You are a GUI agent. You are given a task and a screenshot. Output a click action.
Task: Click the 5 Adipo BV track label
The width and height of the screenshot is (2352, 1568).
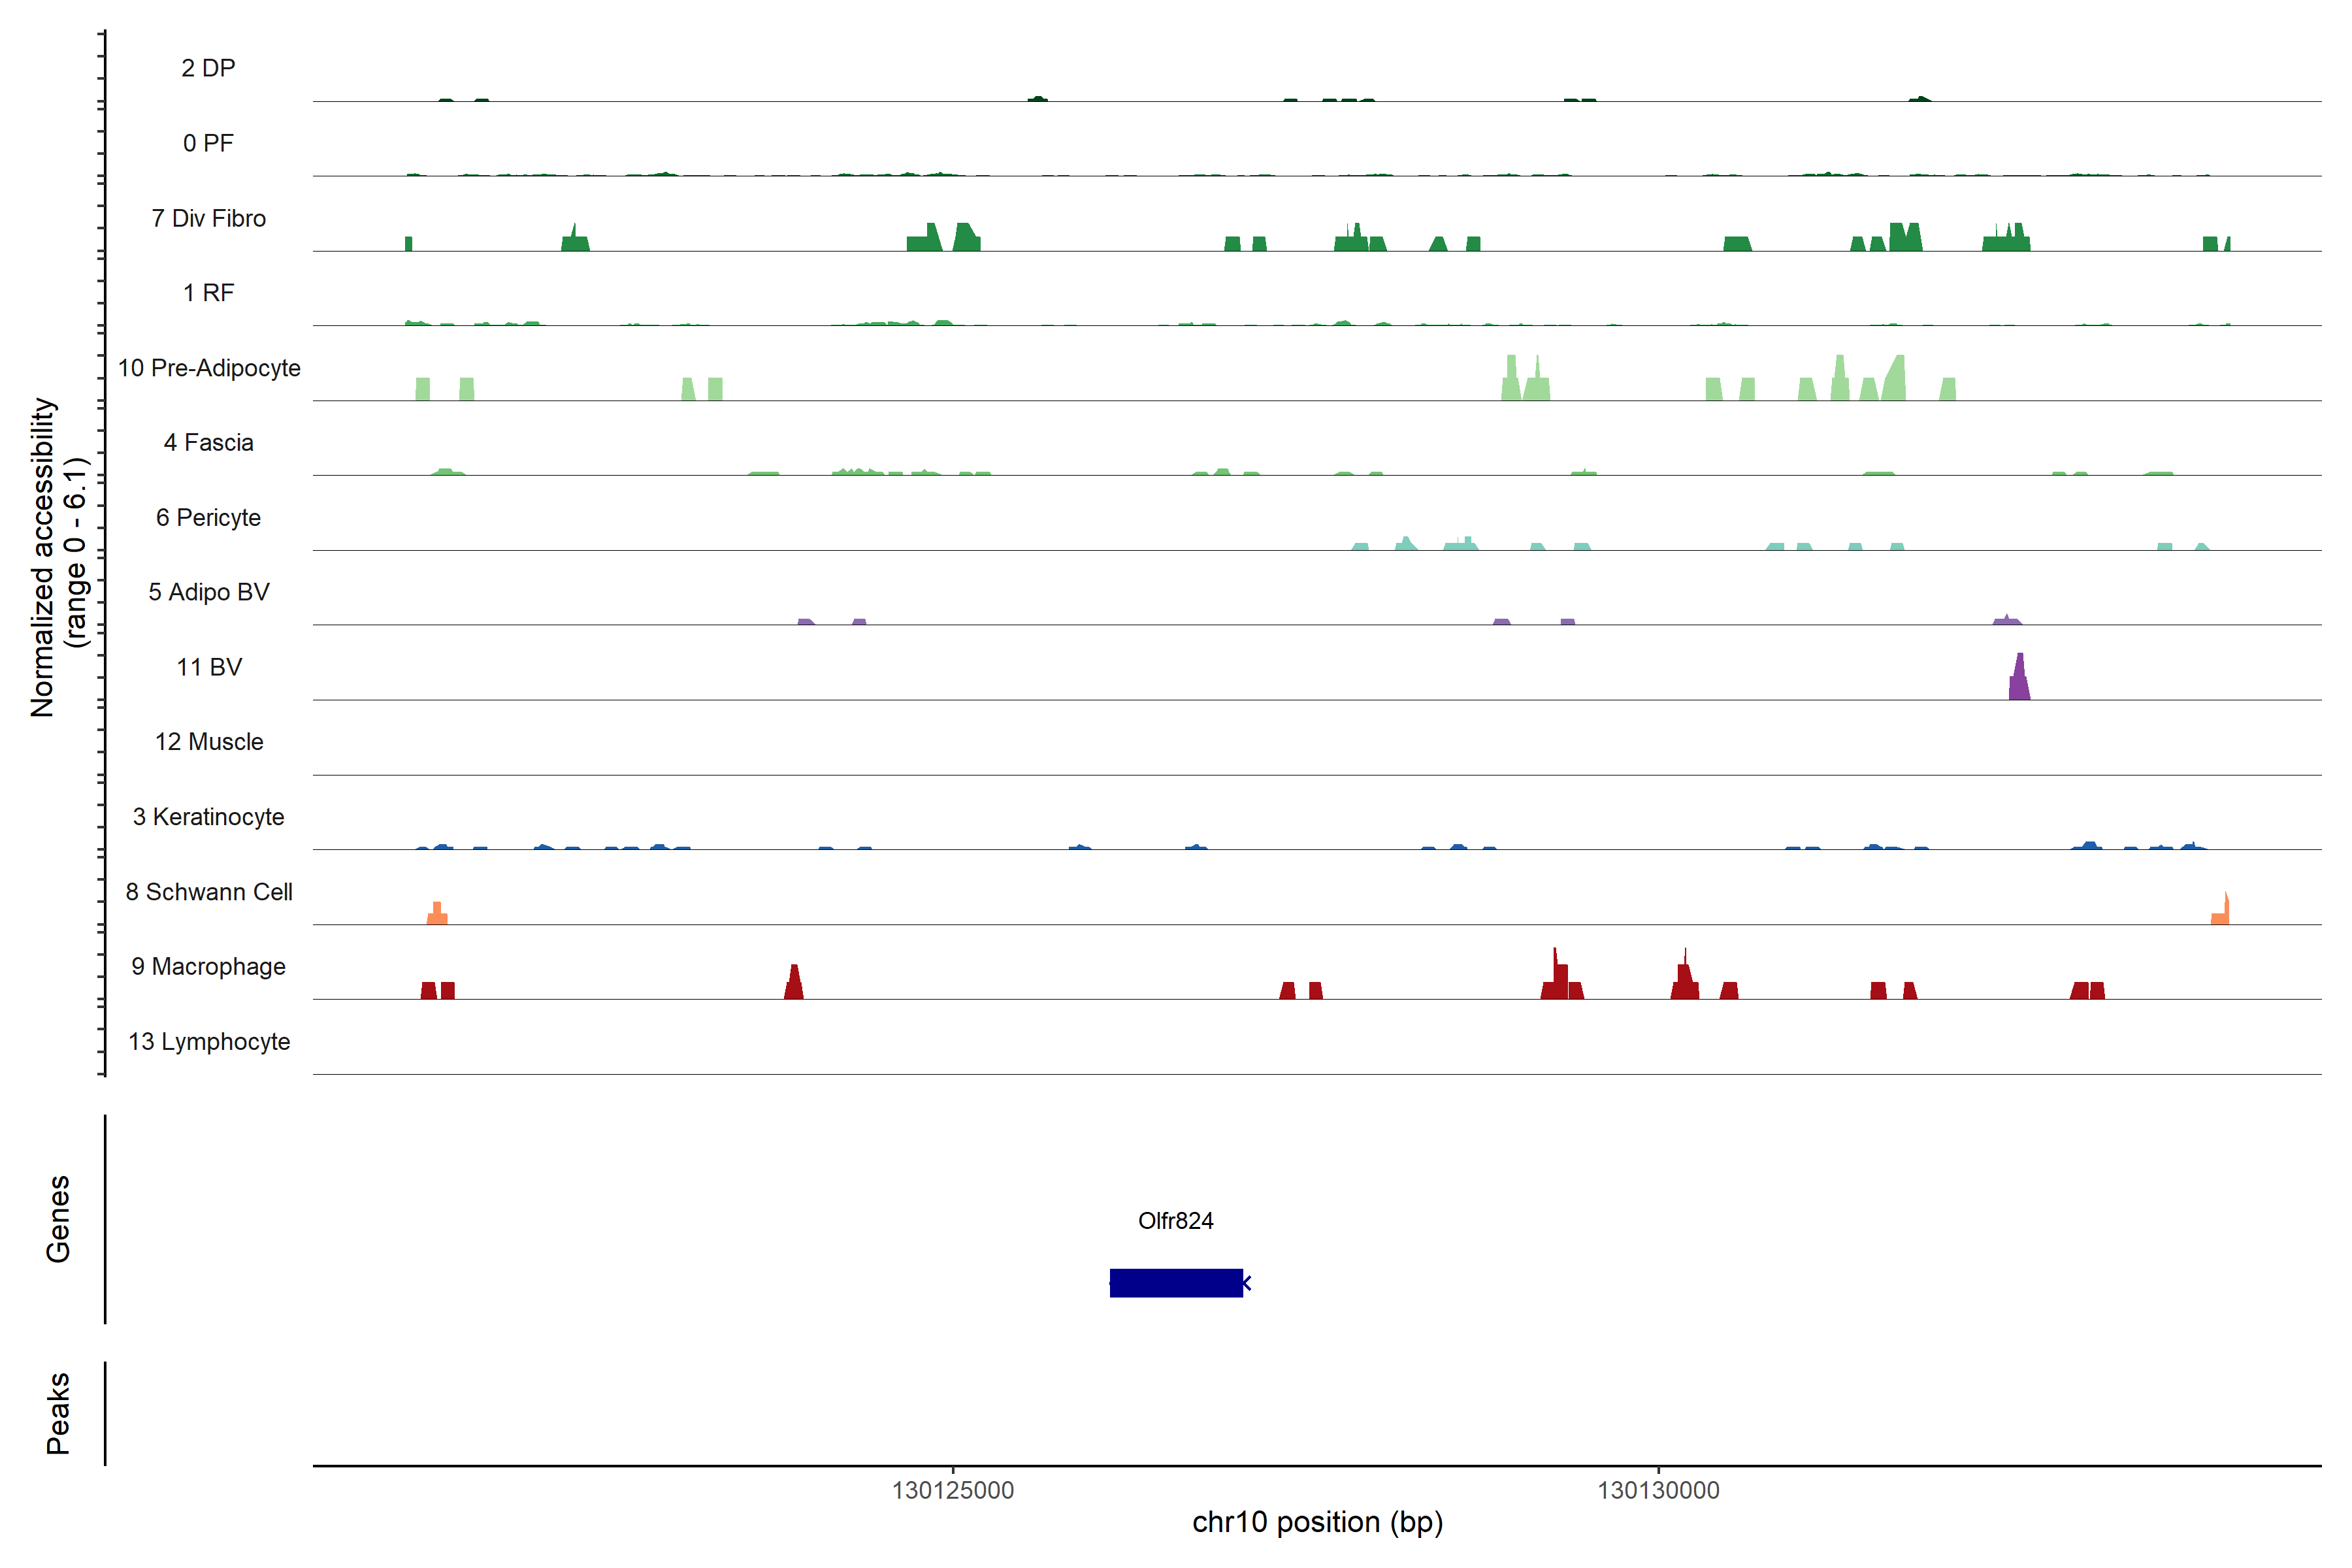click(208, 592)
